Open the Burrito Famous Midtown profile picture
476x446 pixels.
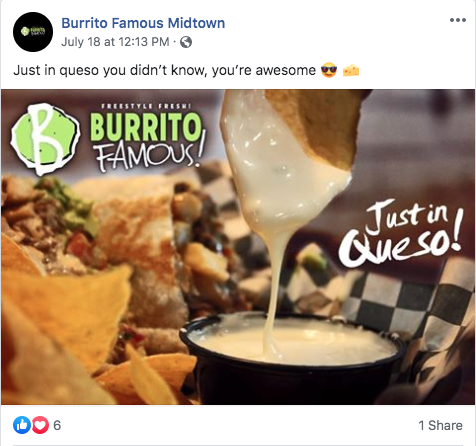[x=33, y=32]
